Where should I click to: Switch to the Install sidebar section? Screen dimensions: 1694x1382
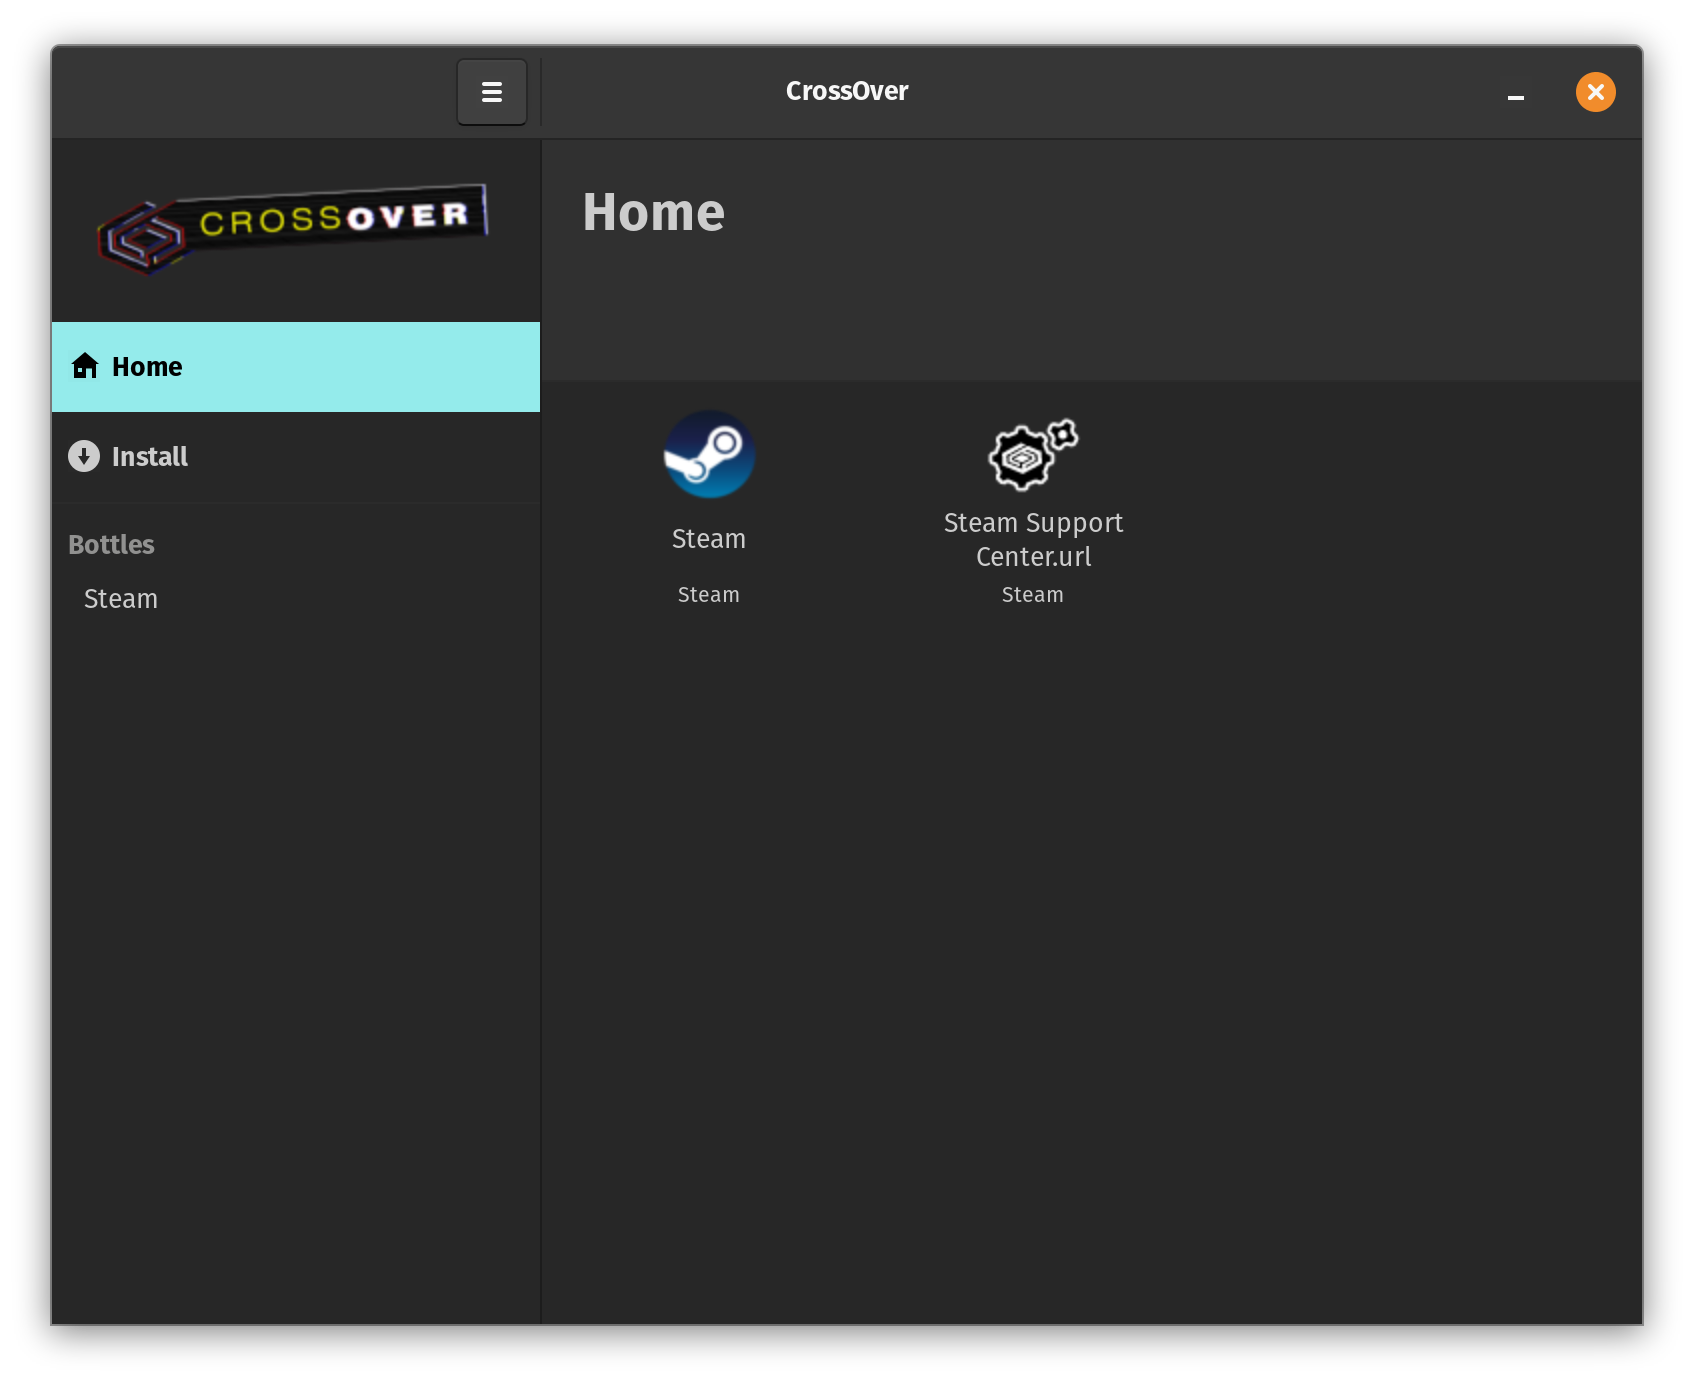pos(296,457)
